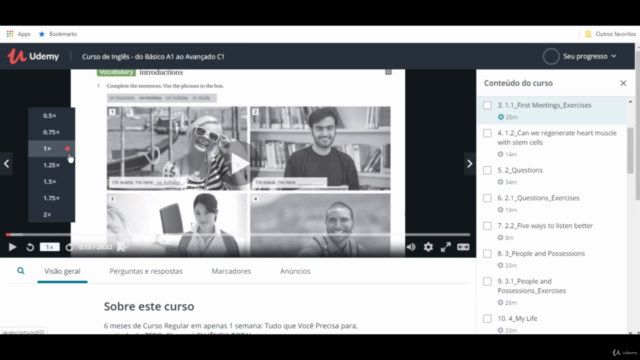Check the 2.2_Five ways to listen better checkbox

[x=487, y=226]
